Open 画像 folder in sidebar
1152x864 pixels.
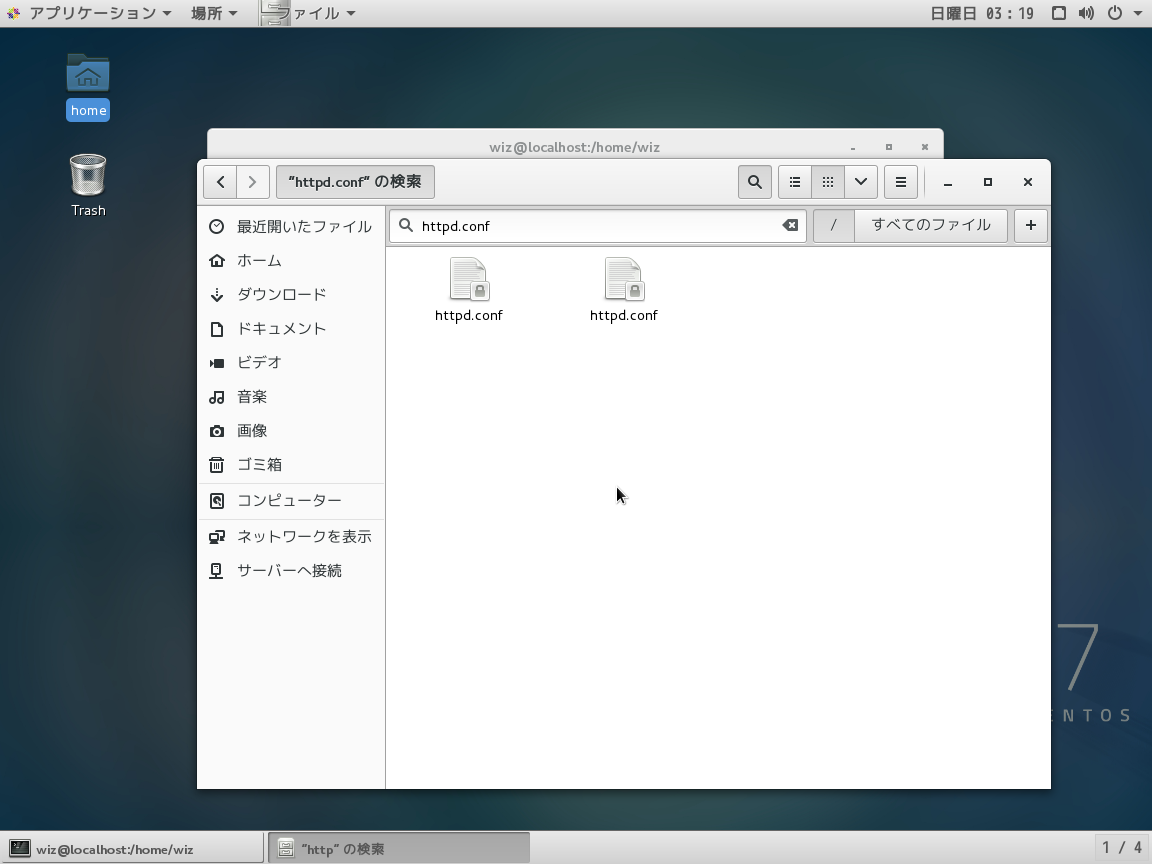tap(291, 431)
